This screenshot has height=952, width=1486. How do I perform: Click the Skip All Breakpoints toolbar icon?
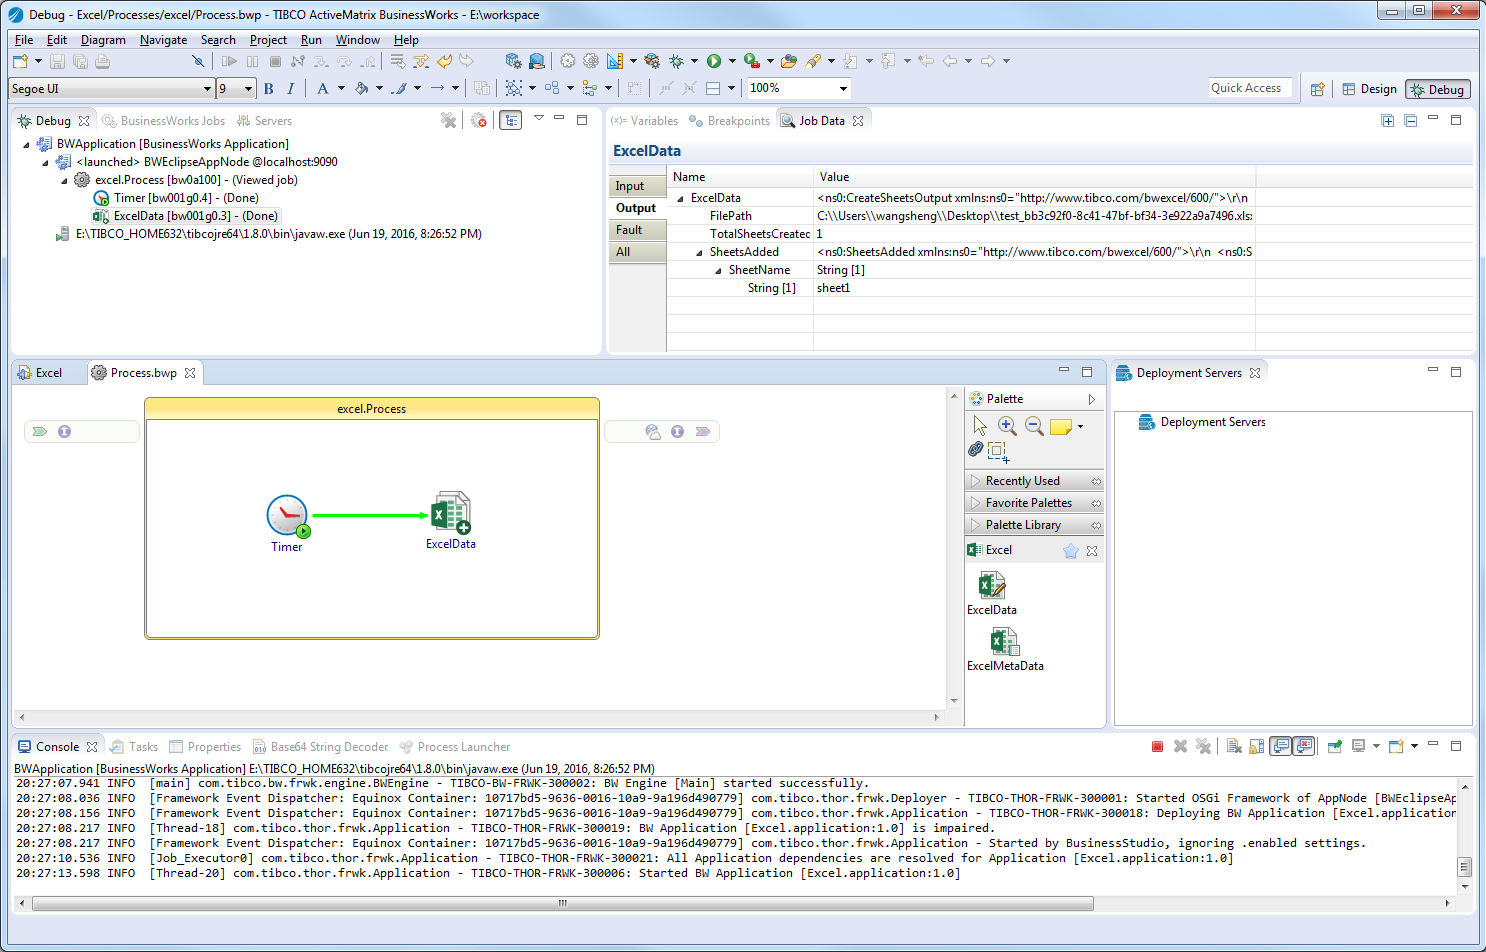198,61
